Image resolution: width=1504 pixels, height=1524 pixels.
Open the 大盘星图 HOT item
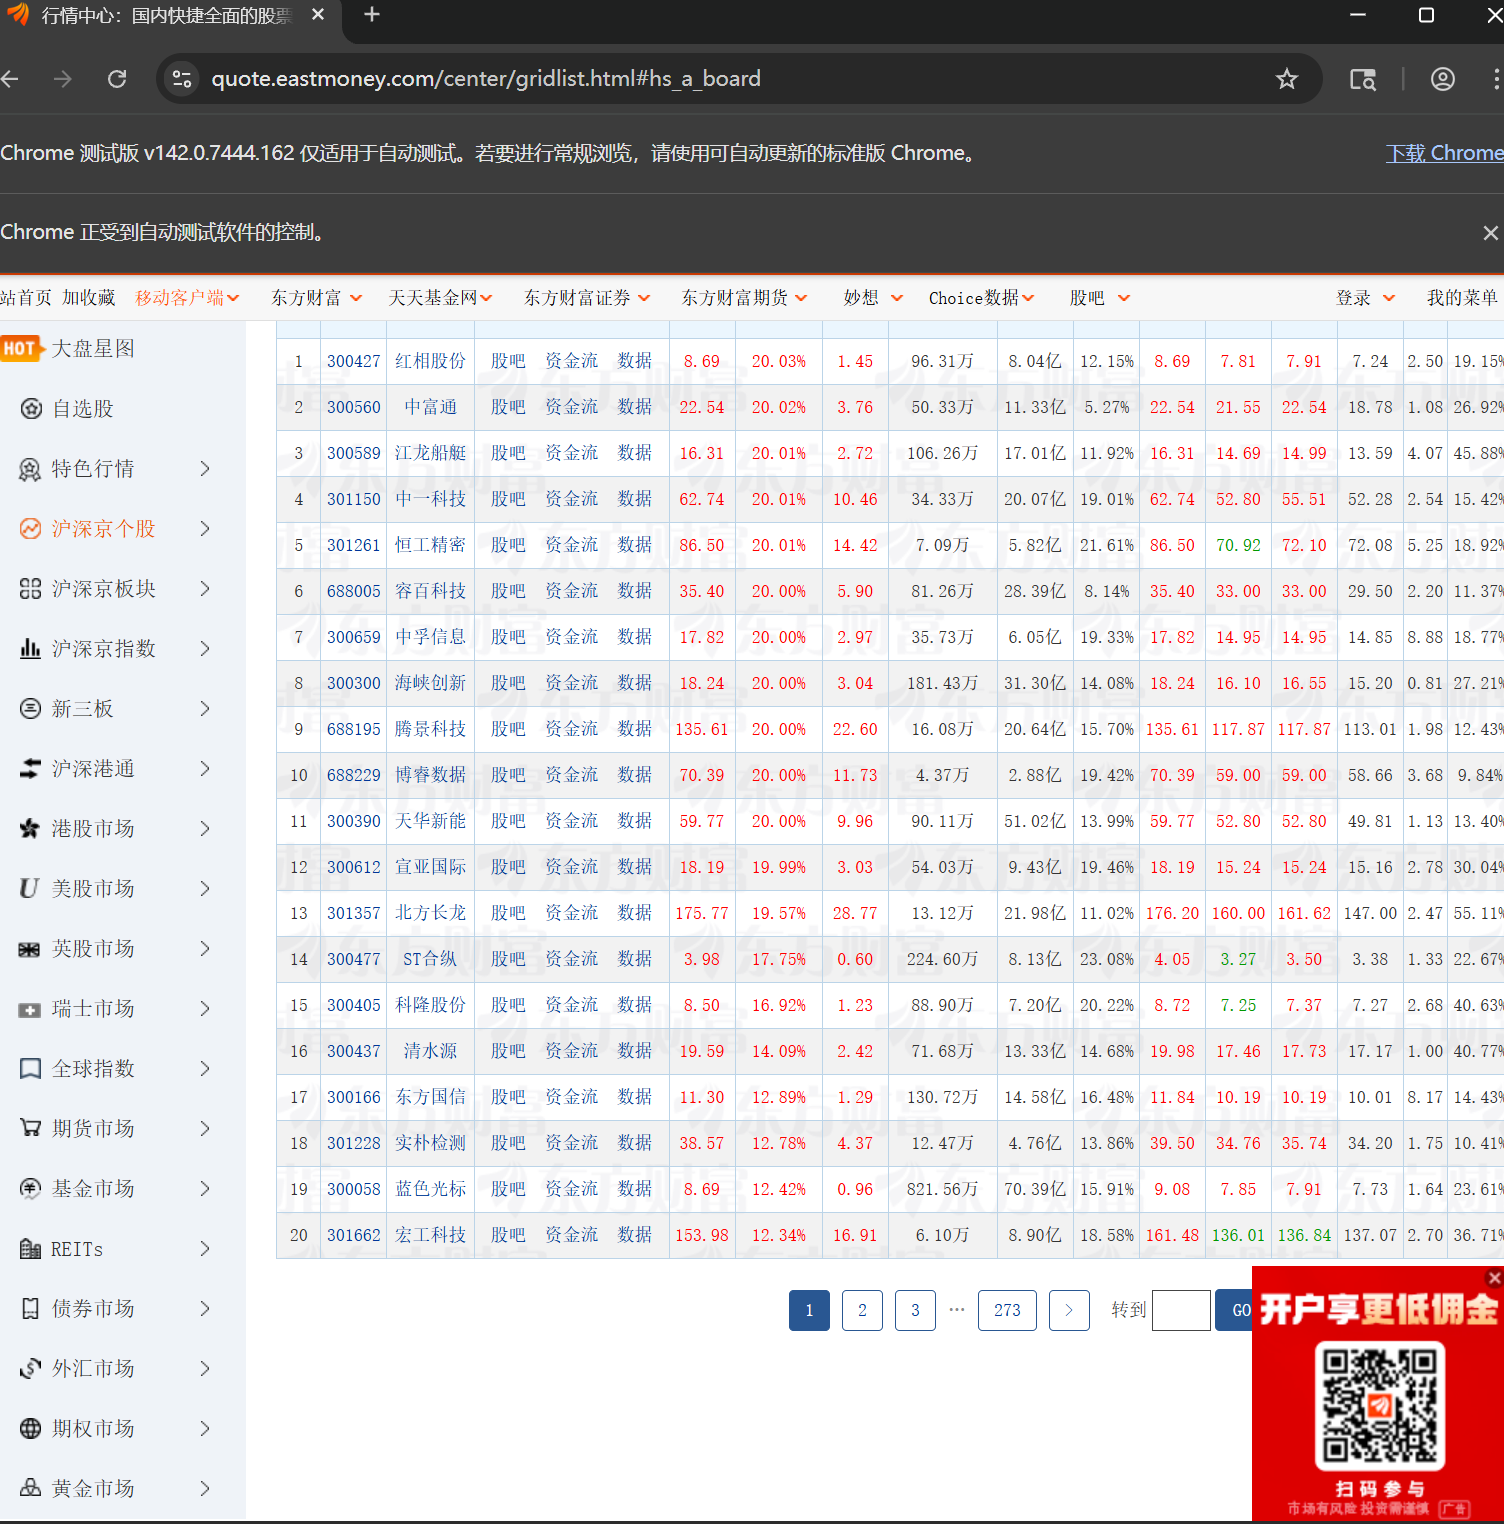(x=68, y=348)
